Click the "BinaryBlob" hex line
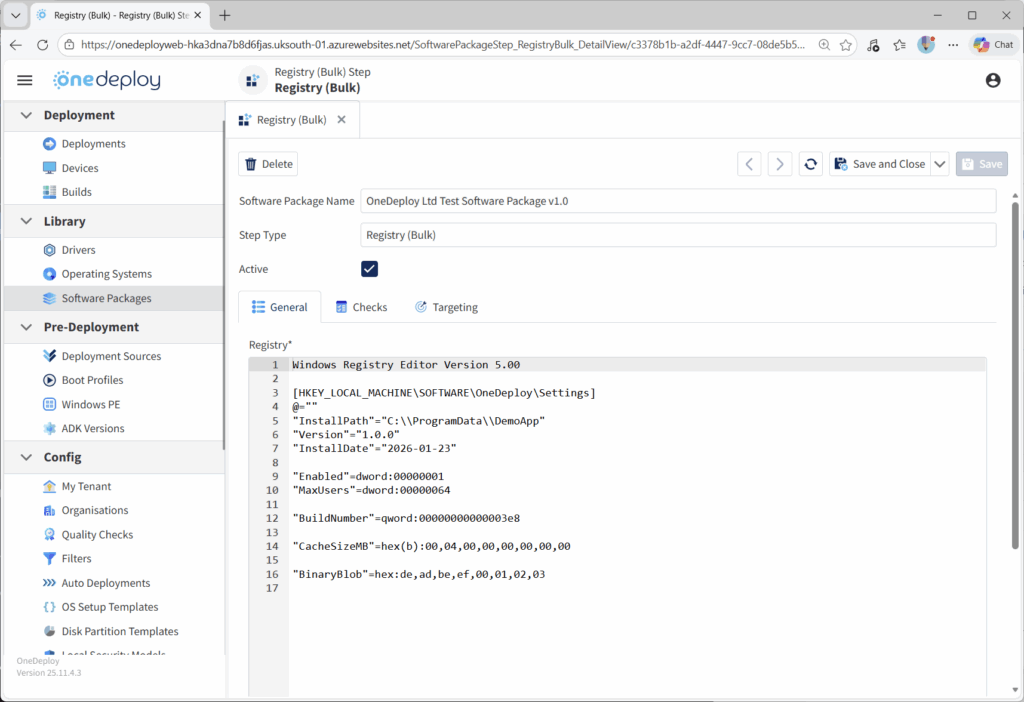 419,575
